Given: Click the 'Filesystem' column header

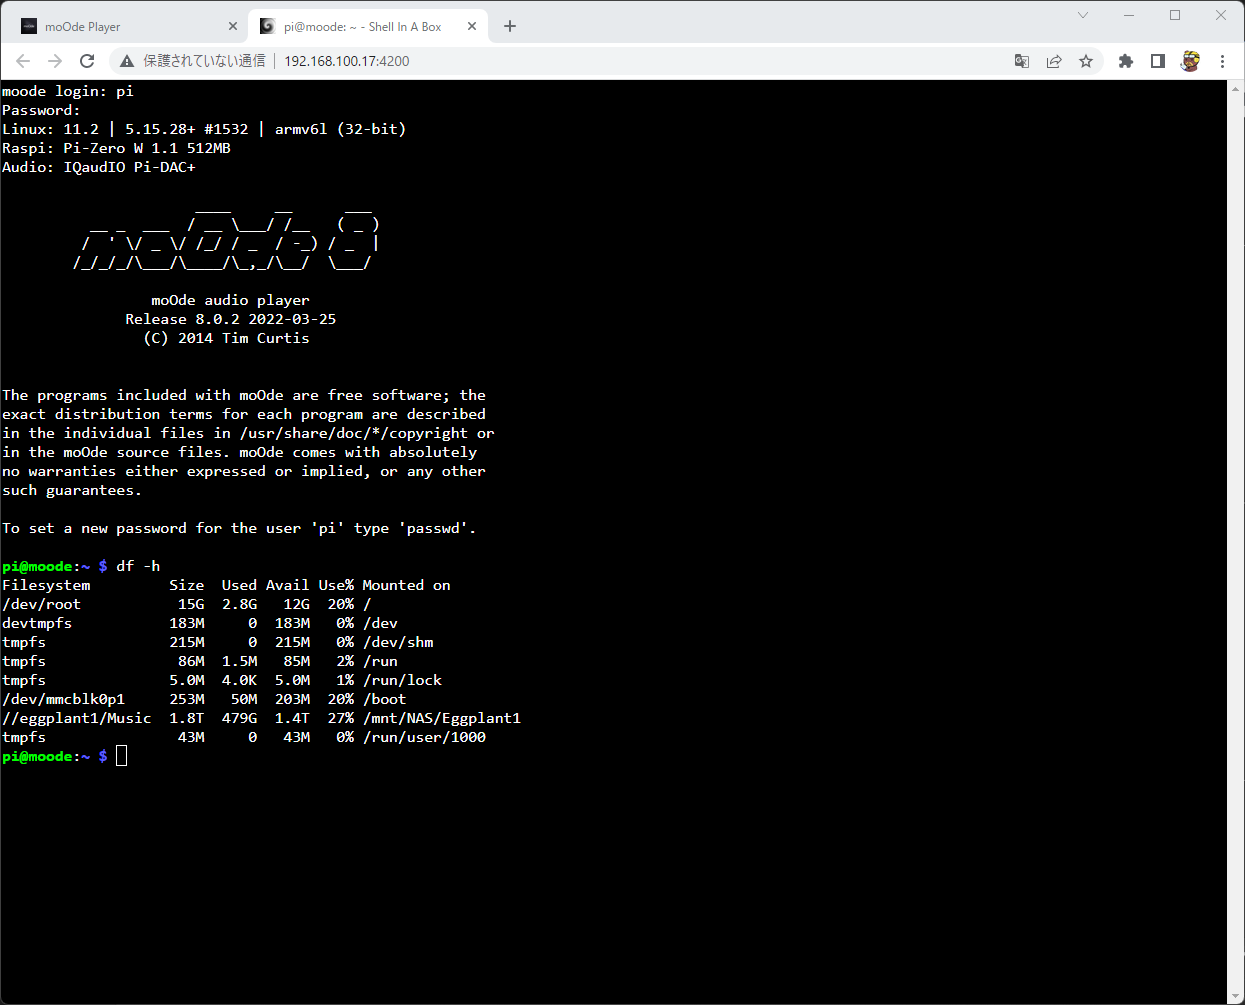Looking at the screenshot, I should coord(46,585).
